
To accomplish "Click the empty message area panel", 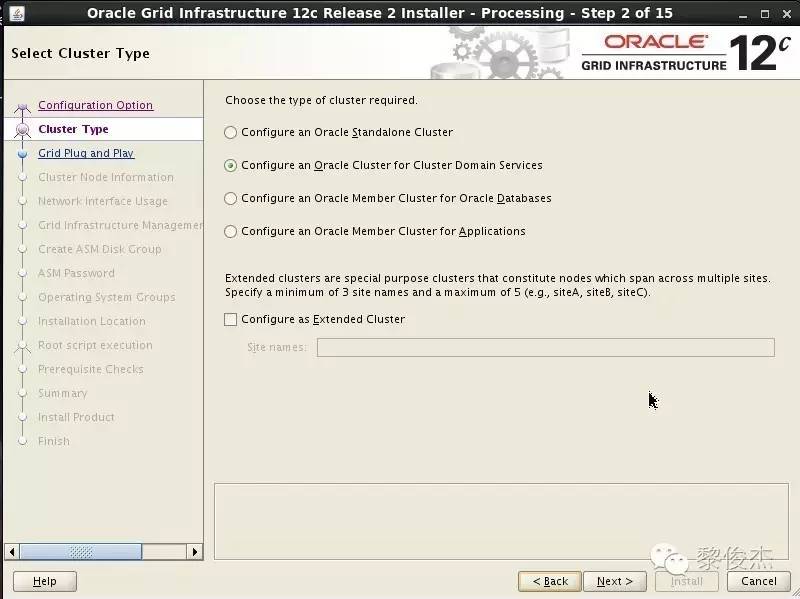I will [x=501, y=521].
